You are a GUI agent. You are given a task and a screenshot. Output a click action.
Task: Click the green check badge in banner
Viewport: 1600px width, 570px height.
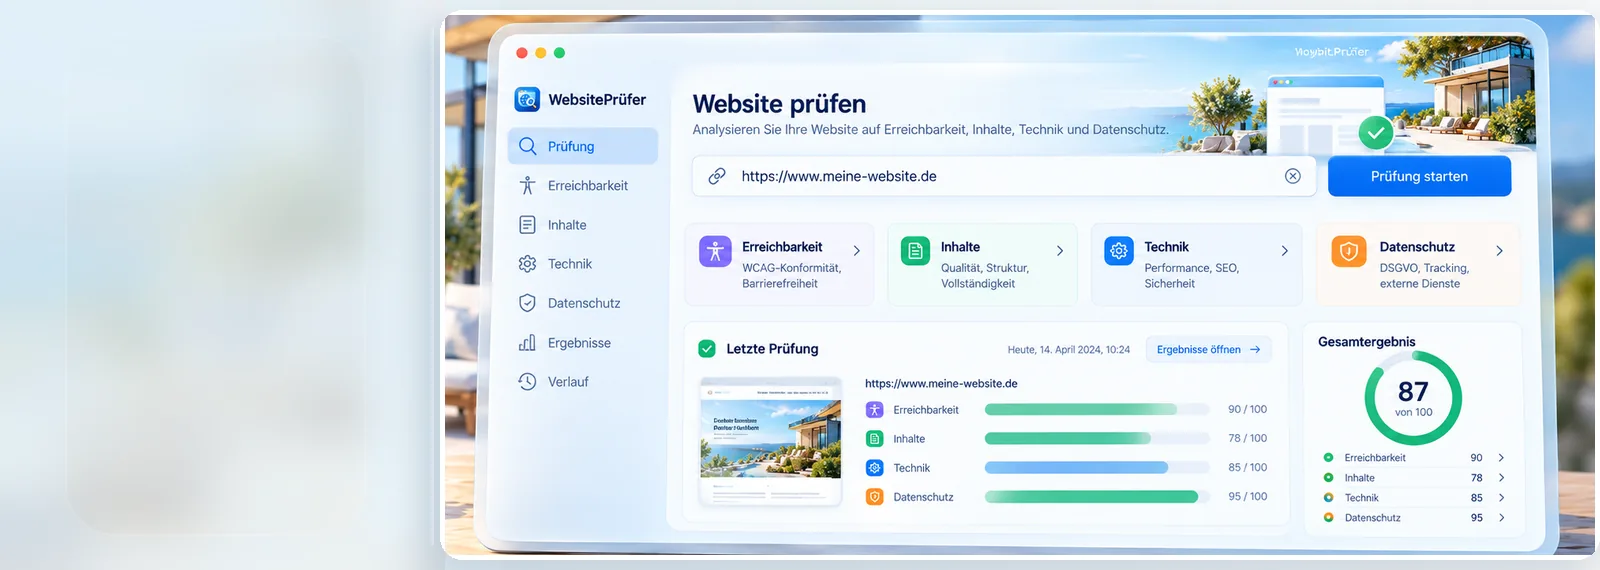(1376, 132)
